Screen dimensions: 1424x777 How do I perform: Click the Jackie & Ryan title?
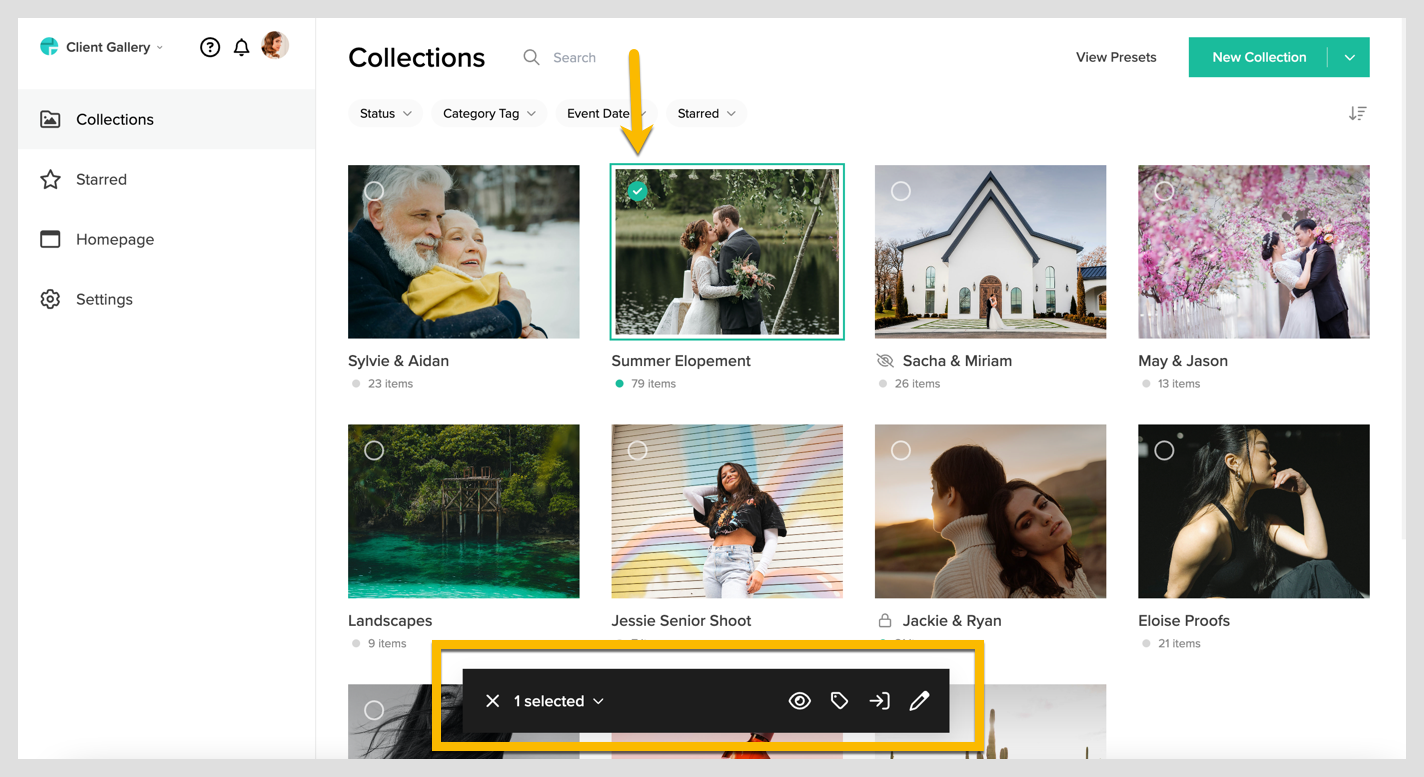click(952, 621)
